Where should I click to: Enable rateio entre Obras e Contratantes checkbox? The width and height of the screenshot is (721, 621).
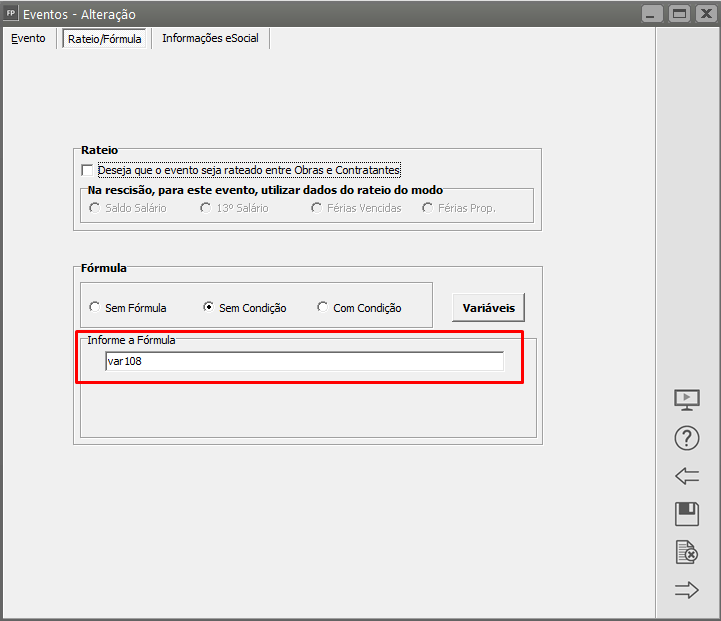(87, 170)
